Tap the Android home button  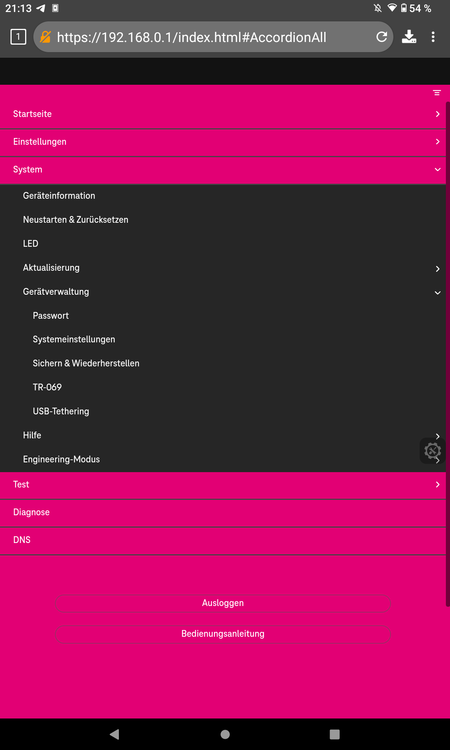(x=225, y=734)
